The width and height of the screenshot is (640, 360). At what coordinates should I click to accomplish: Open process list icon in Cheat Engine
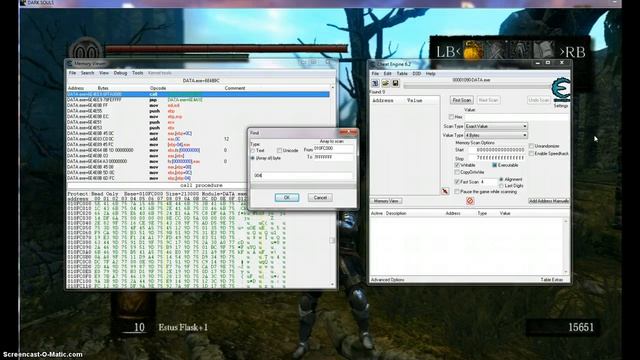tap(375, 83)
